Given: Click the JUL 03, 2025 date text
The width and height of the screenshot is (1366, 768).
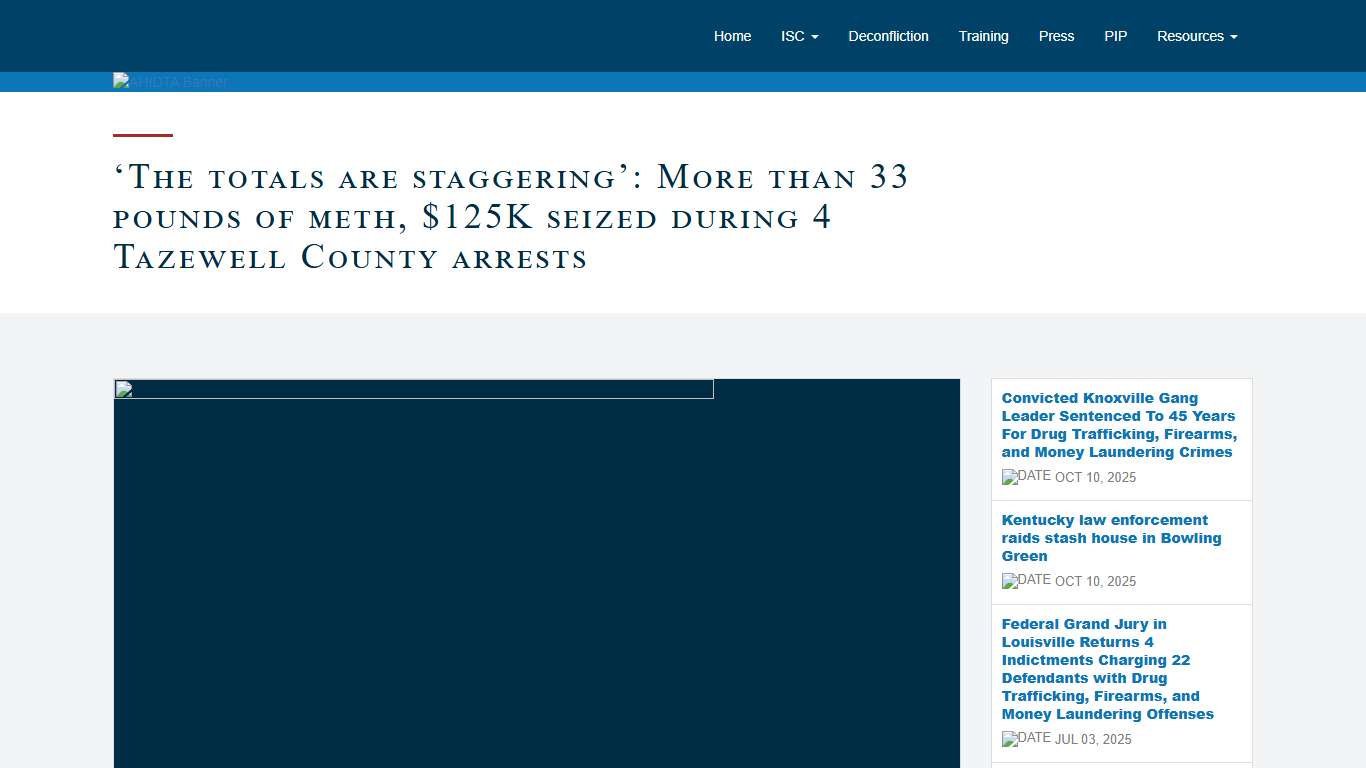Looking at the screenshot, I should [1093, 740].
